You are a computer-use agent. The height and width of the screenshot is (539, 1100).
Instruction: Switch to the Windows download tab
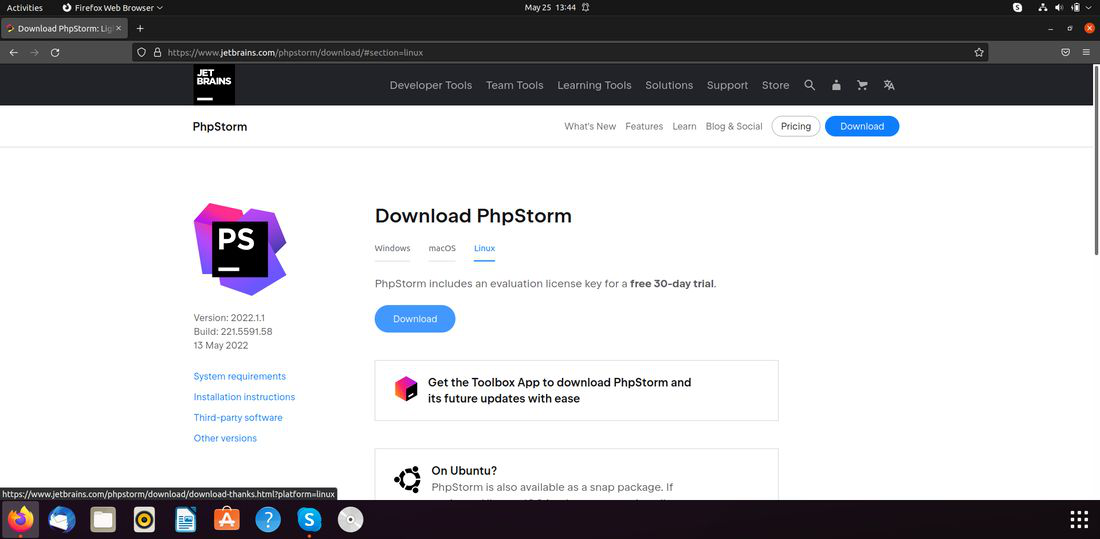pos(392,248)
